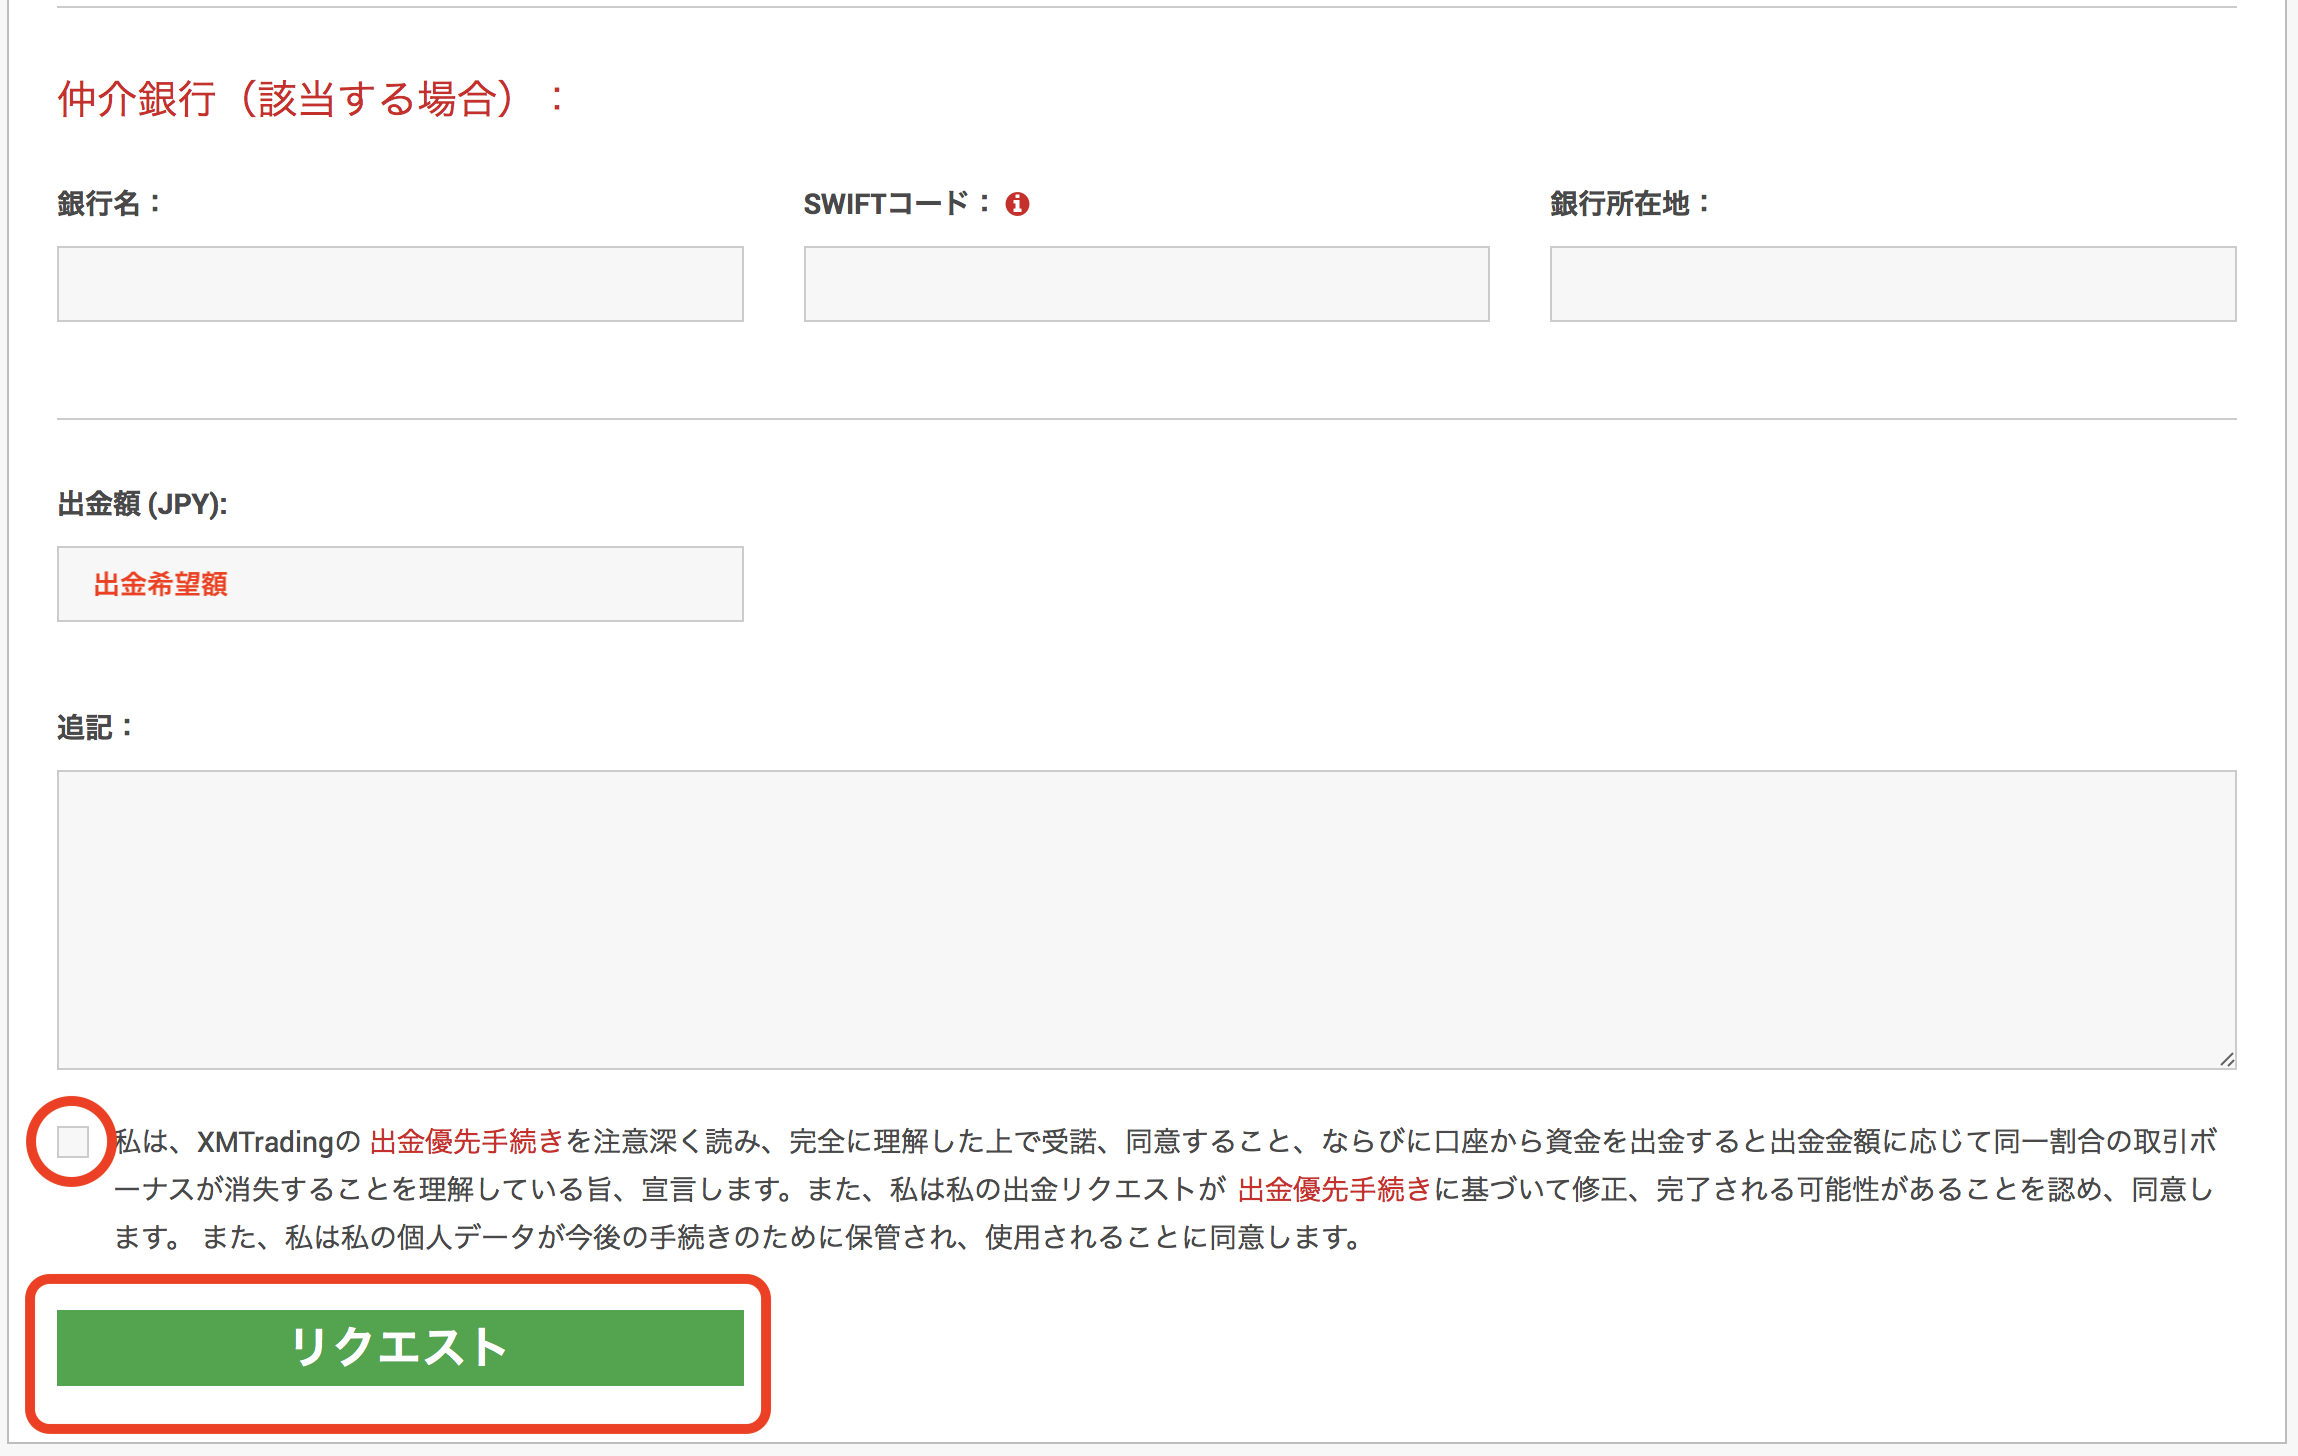The image size is (2298, 1456).
Task: Open the first 出金優先手続き link
Action: point(465,1140)
